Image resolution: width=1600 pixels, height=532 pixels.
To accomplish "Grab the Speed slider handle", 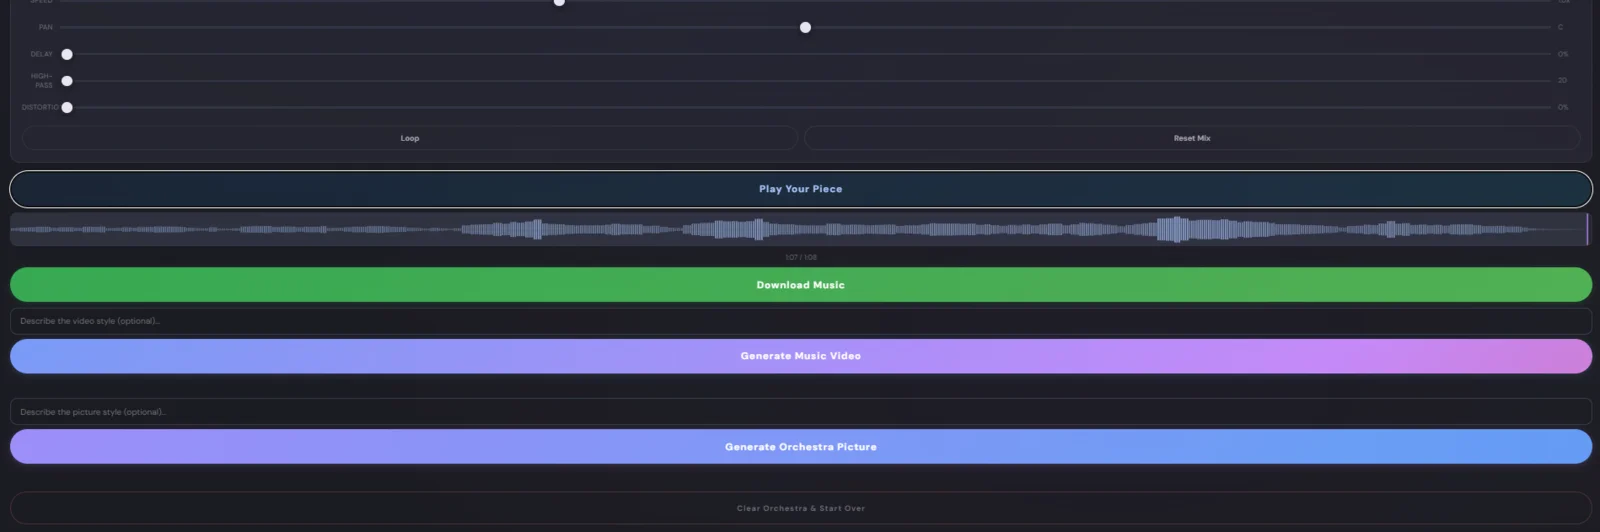I will [x=559, y=2].
